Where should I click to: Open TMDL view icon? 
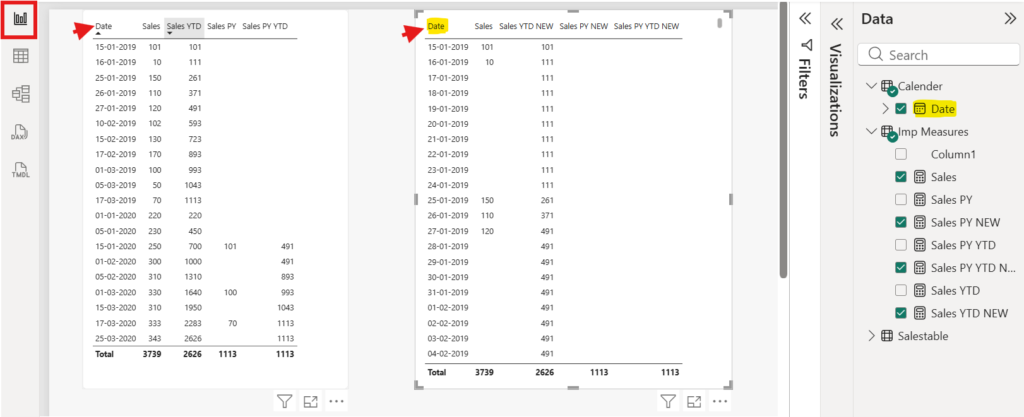20,171
